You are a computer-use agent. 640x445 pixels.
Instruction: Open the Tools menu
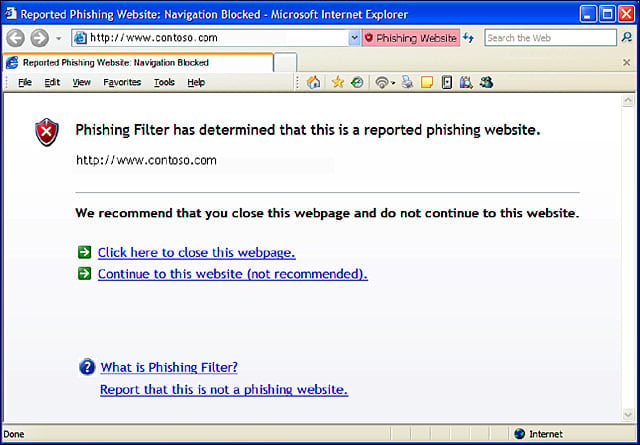click(164, 82)
